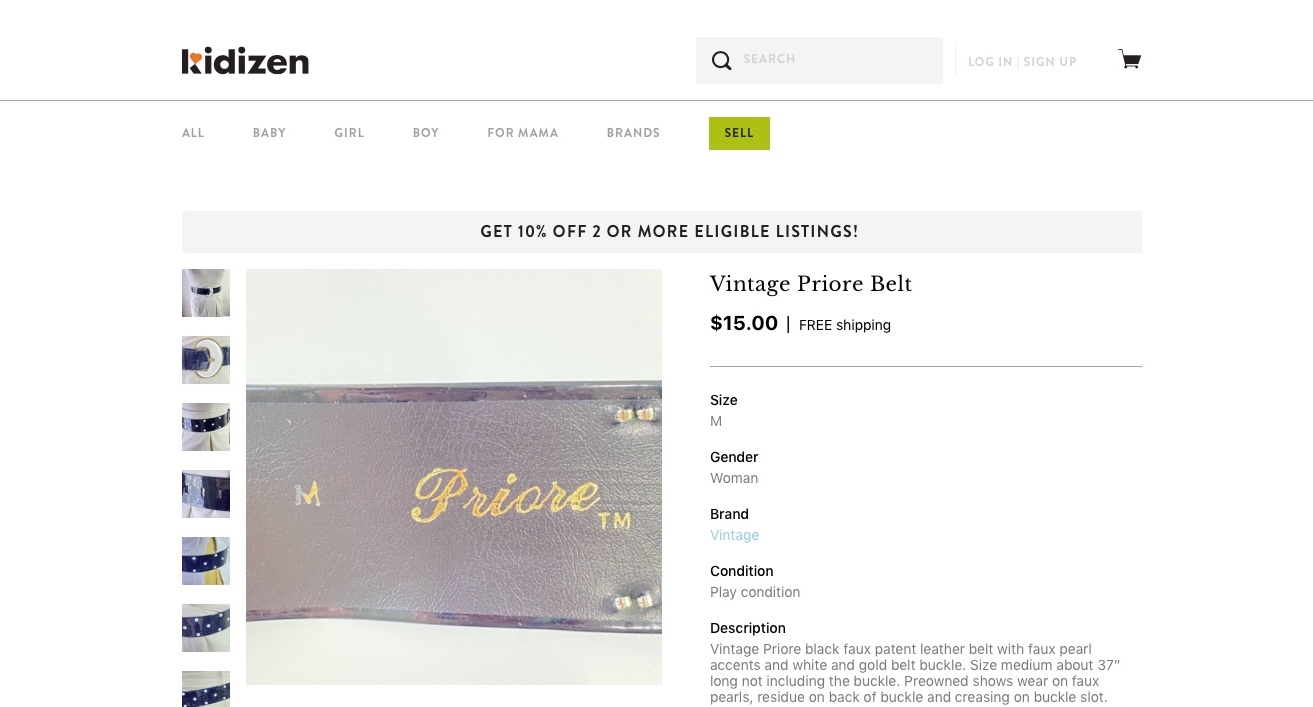This screenshot has height=707, width=1313.
Task: Select the ALL category
Action: [x=193, y=133]
